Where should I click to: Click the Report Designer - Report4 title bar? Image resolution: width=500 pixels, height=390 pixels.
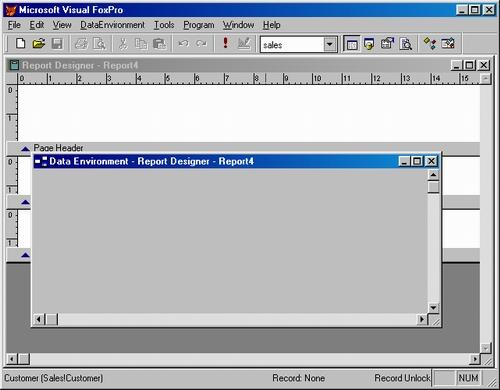click(x=248, y=65)
